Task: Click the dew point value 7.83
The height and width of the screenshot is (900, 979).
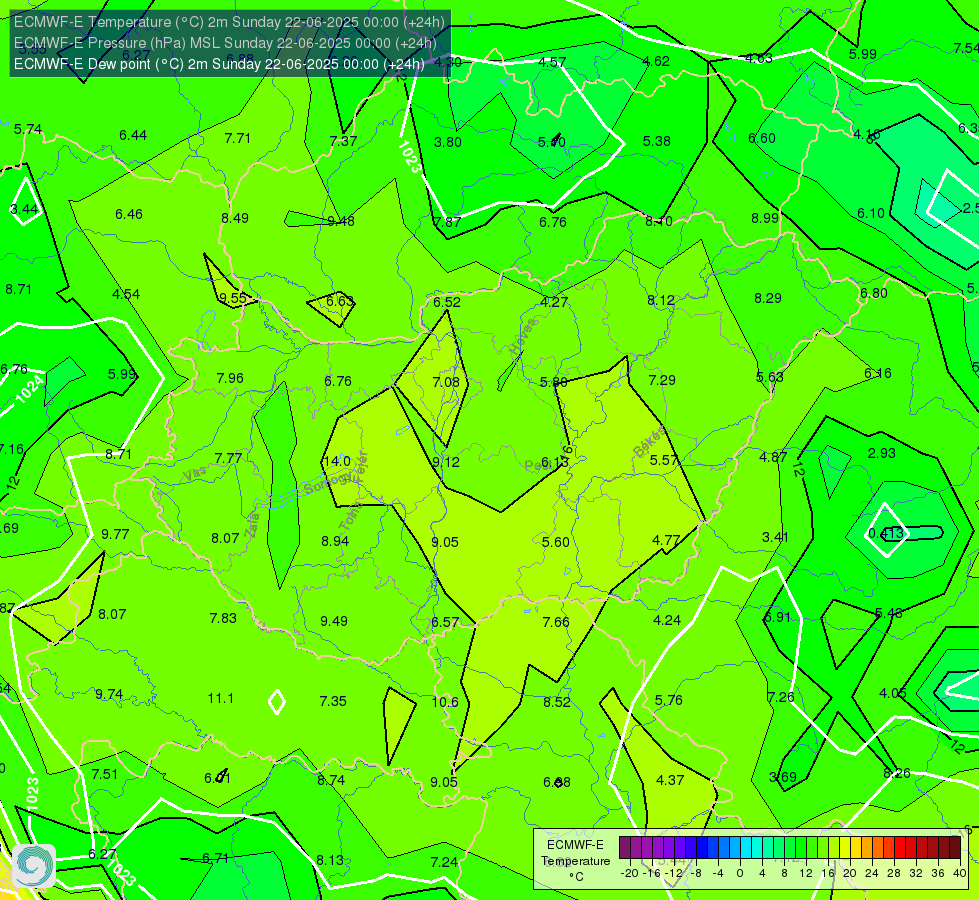Action: pos(223,618)
